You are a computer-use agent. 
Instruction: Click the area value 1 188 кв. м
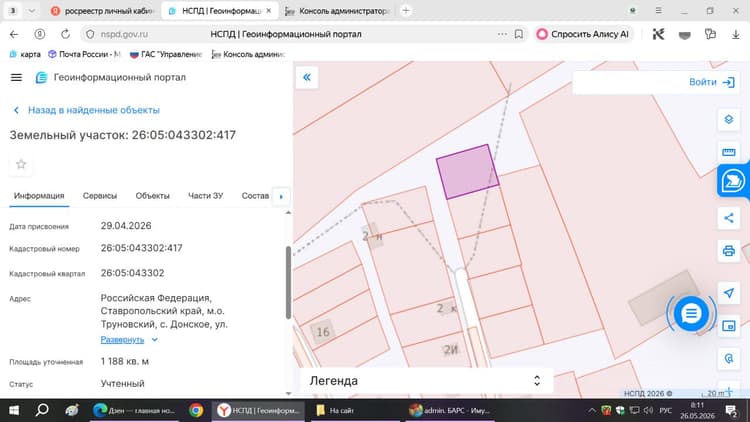[x=125, y=362]
